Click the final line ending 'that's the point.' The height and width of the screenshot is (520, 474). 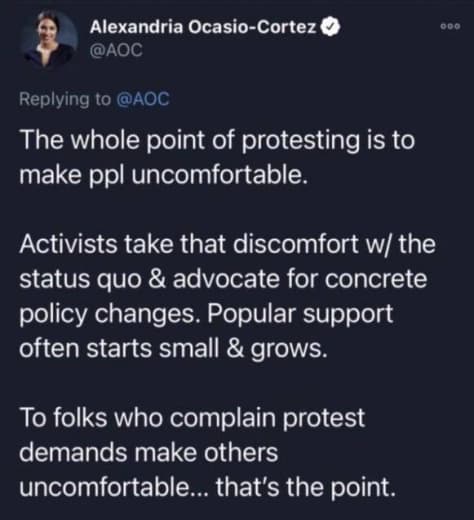click(x=207, y=488)
